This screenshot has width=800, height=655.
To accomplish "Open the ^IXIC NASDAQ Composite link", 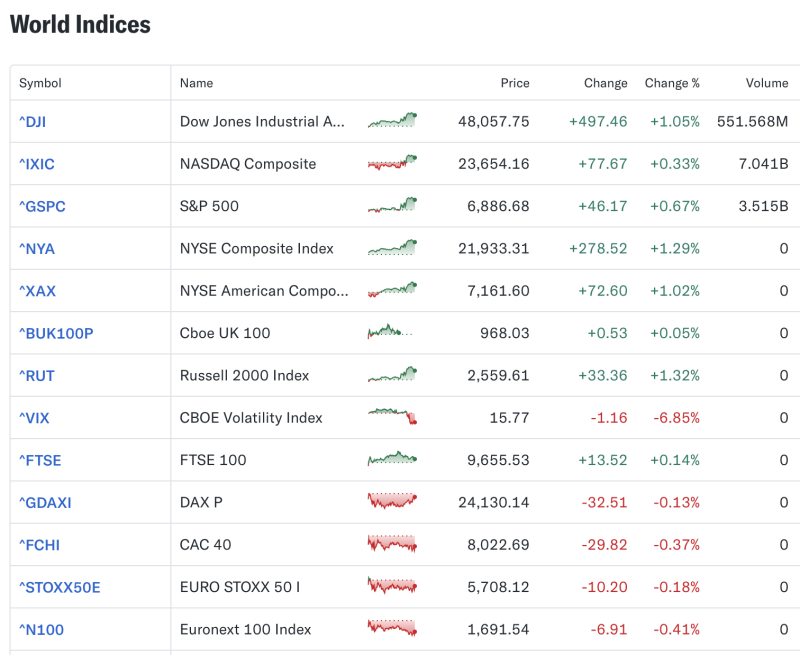I will pyautogui.click(x=37, y=164).
